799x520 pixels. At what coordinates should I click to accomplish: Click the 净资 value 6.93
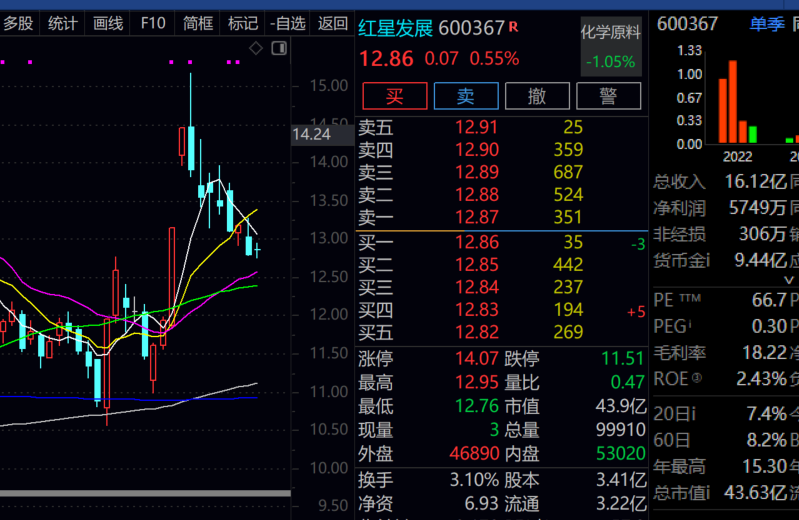pos(481,503)
